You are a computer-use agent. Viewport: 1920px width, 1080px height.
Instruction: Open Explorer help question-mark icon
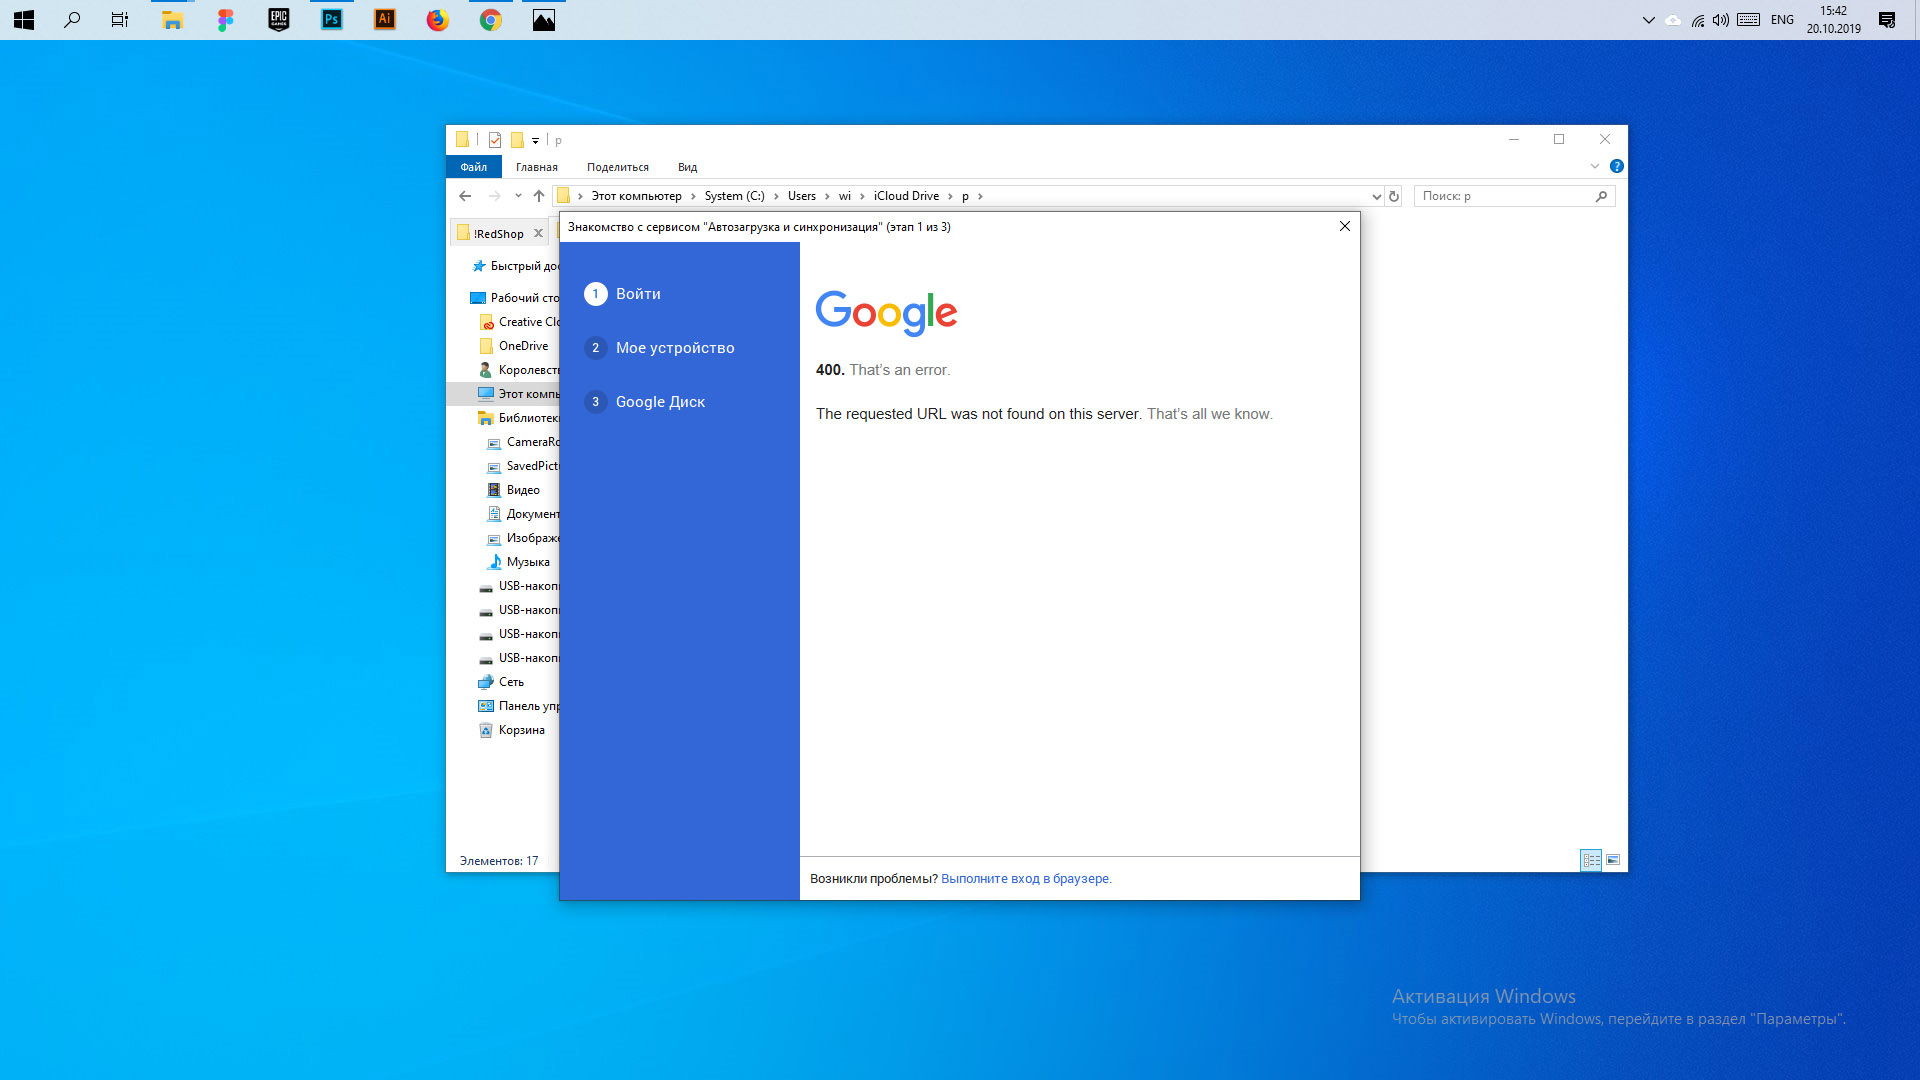[x=1617, y=166]
